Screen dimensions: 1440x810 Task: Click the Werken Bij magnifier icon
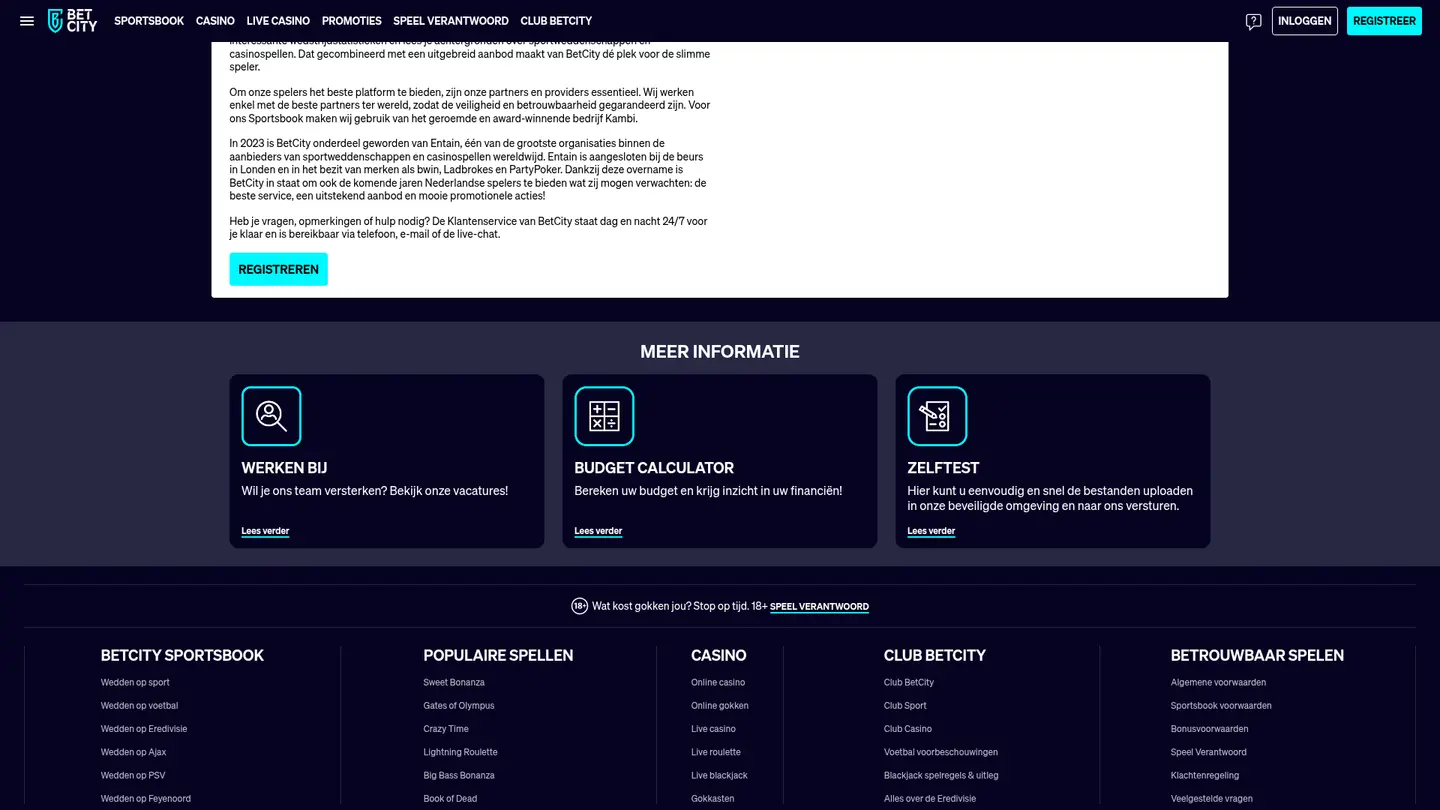[x=271, y=416]
